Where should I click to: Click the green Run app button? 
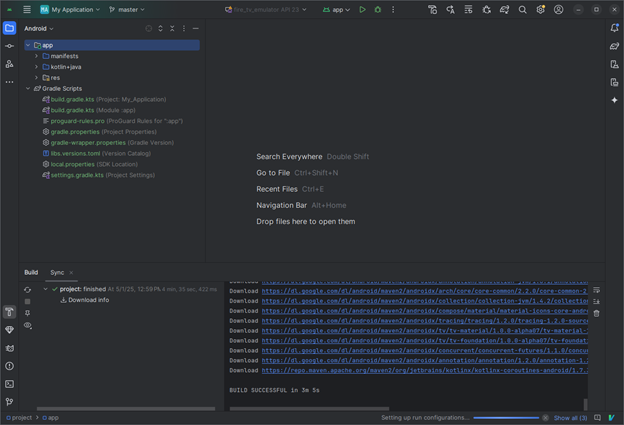point(362,10)
